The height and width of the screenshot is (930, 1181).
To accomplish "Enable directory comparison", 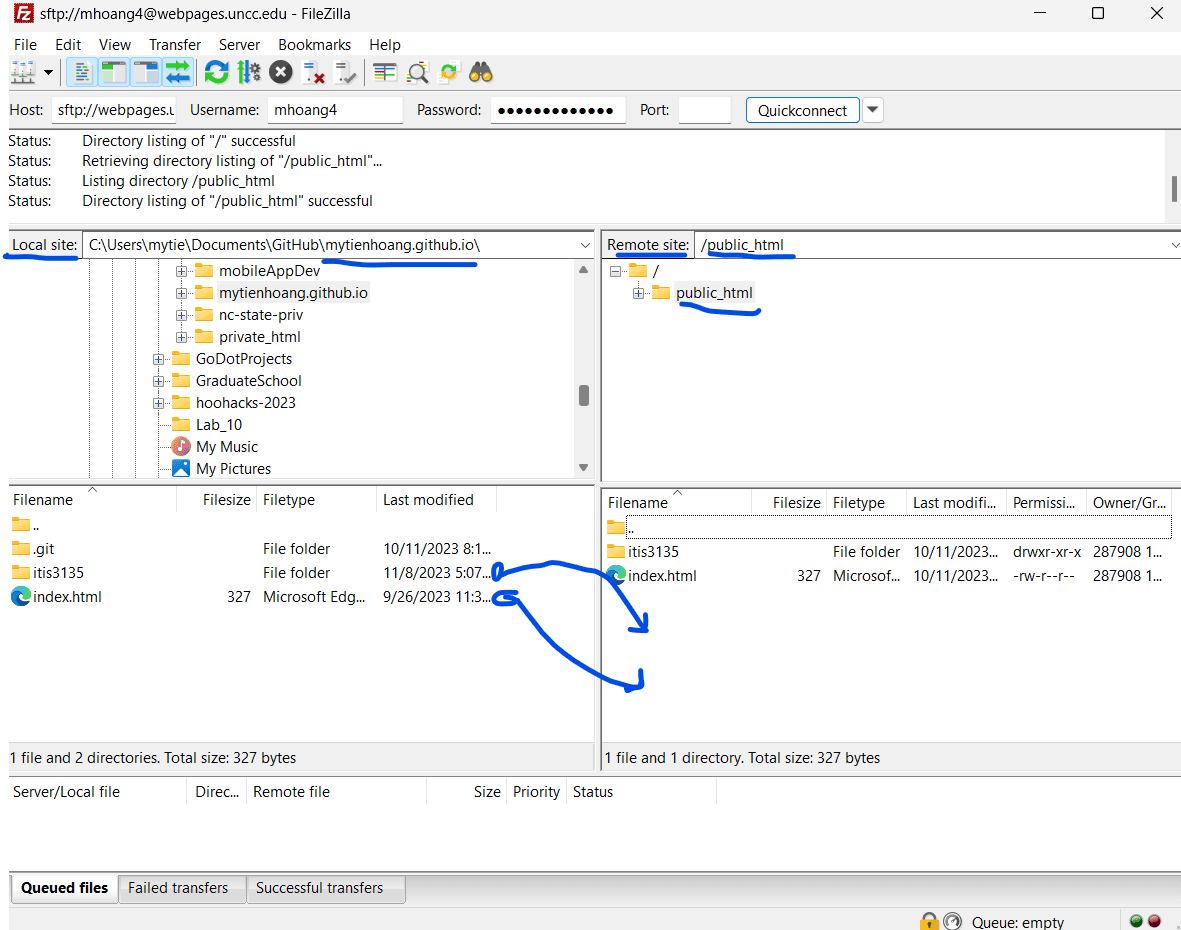I will pyautogui.click(x=383, y=72).
